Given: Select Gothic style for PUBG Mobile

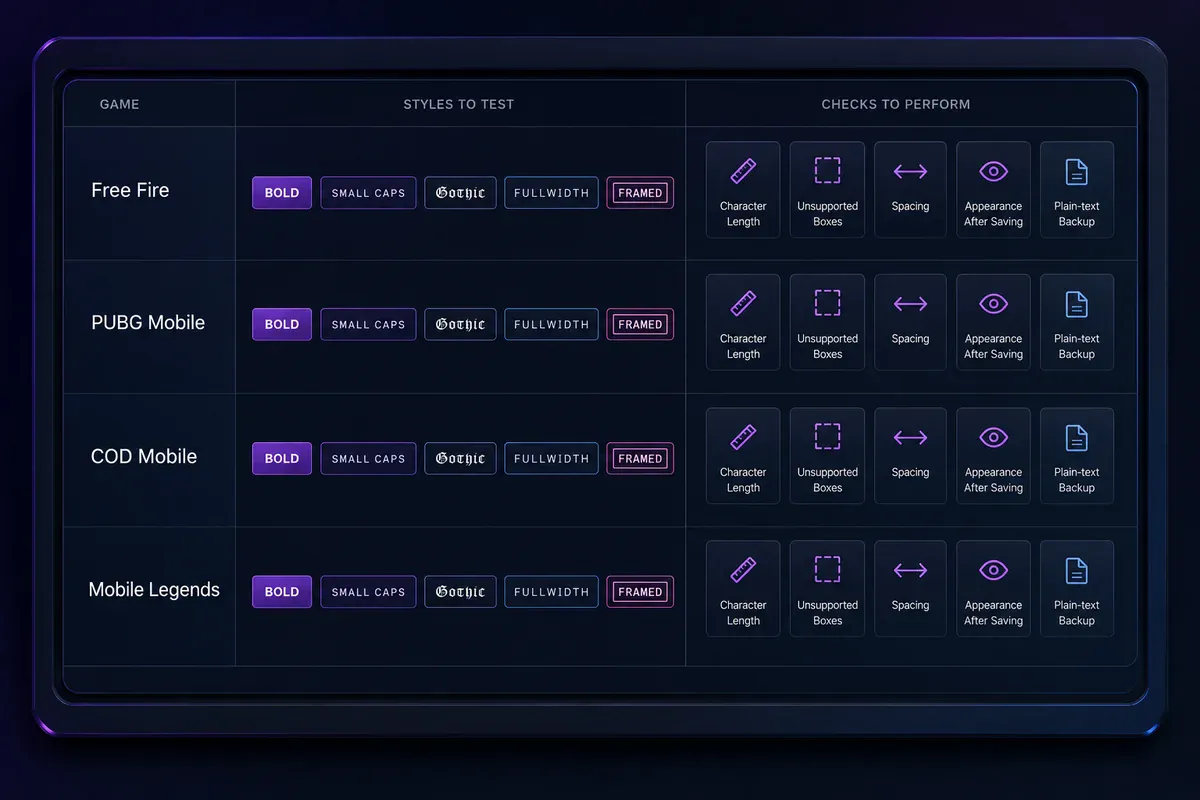Looking at the screenshot, I should [460, 324].
